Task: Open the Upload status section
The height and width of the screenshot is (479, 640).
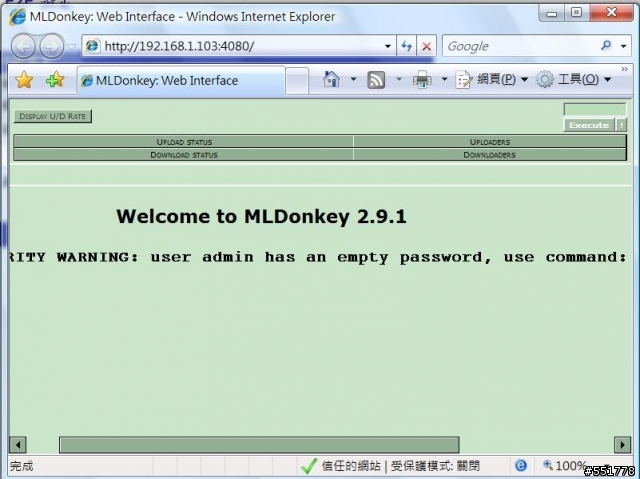Action: click(x=184, y=142)
